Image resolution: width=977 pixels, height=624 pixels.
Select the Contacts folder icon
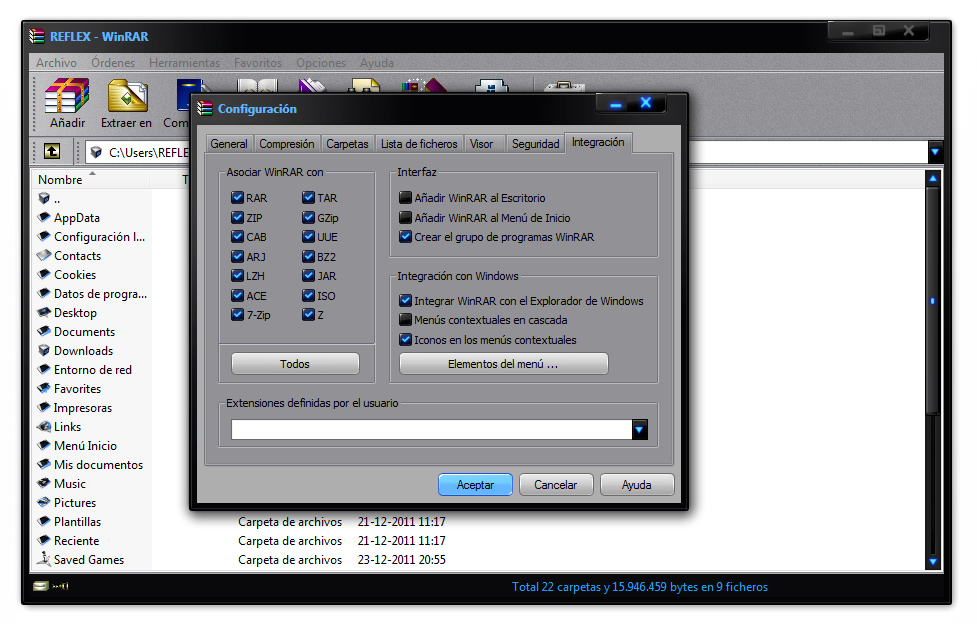click(x=44, y=255)
